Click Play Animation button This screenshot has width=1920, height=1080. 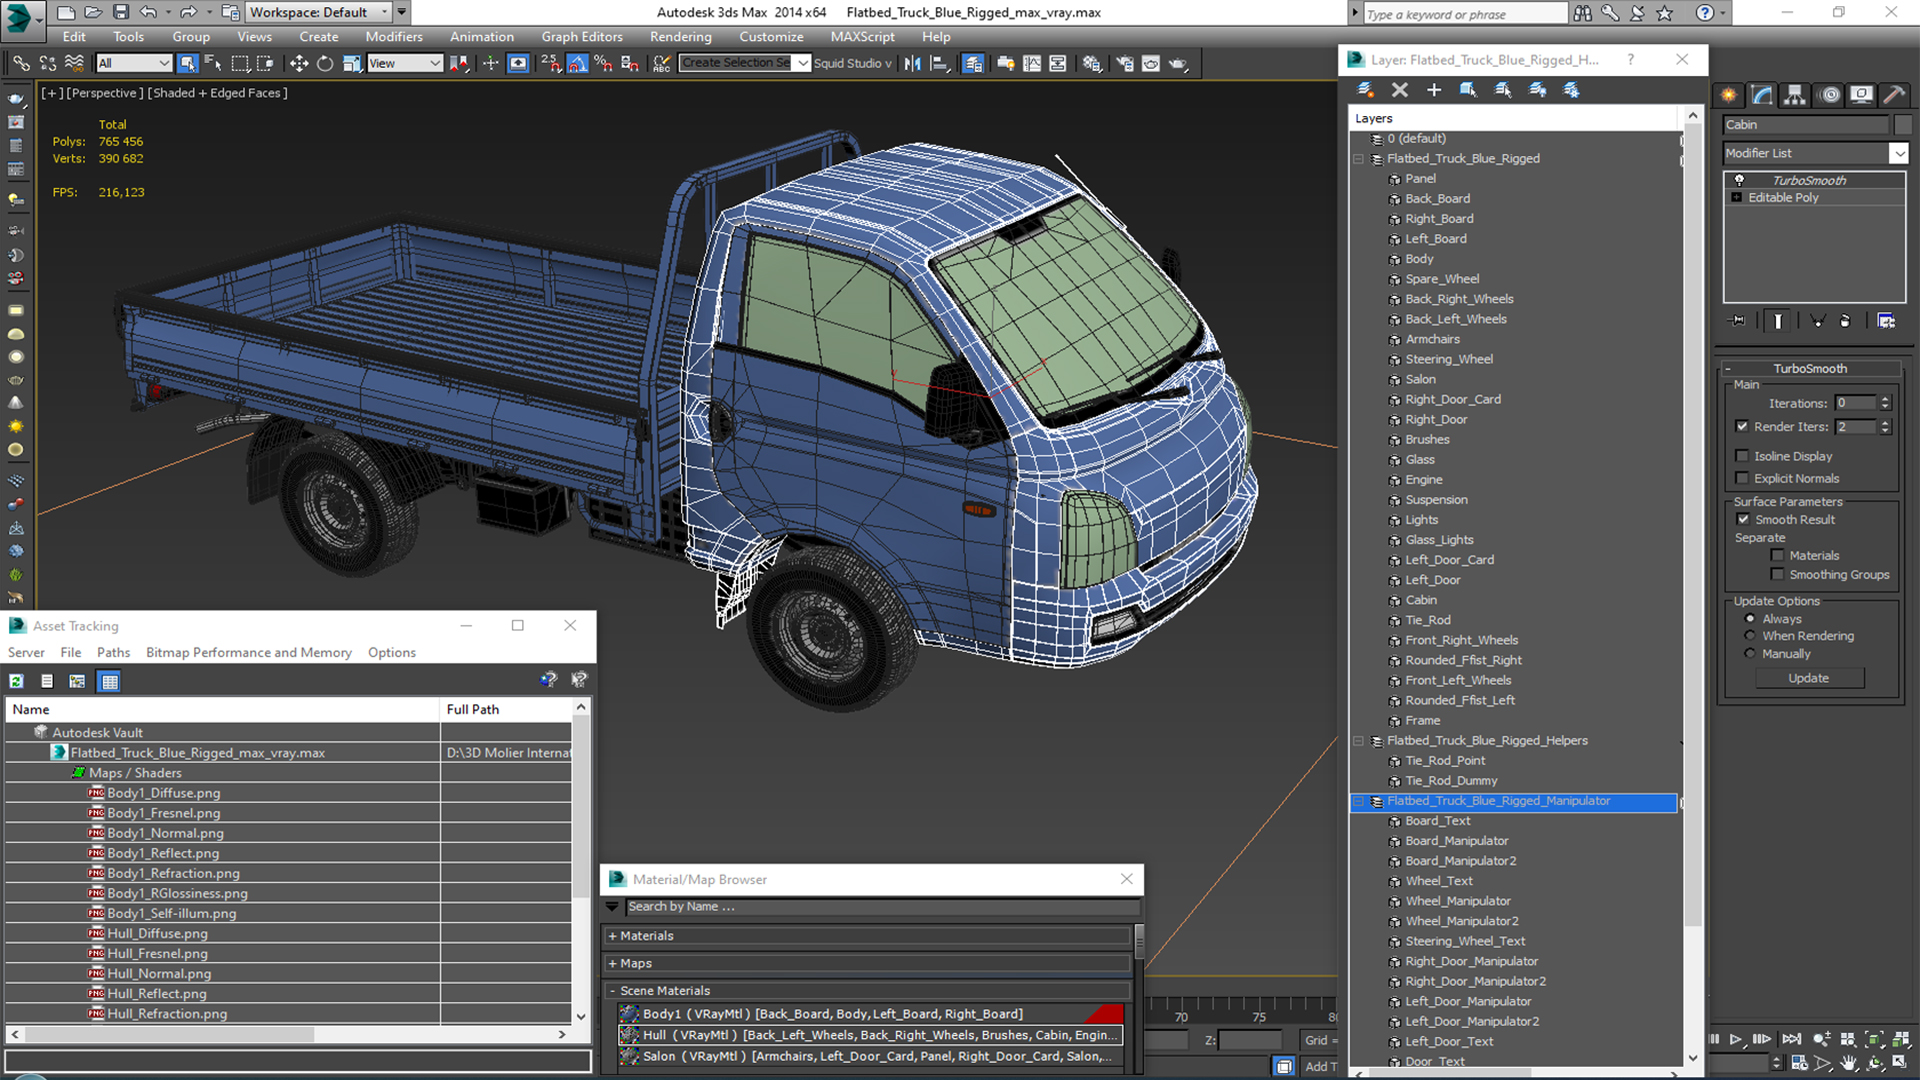point(1736,1040)
